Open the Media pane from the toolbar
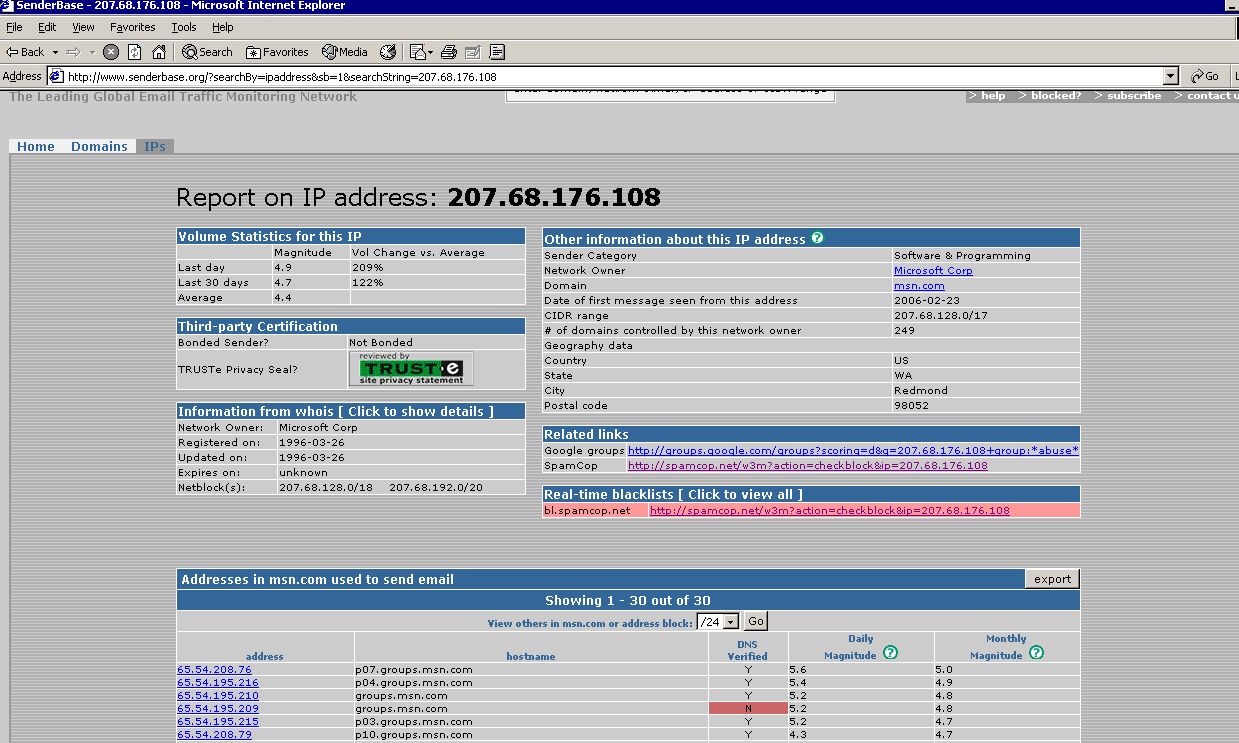 pyautogui.click(x=345, y=52)
